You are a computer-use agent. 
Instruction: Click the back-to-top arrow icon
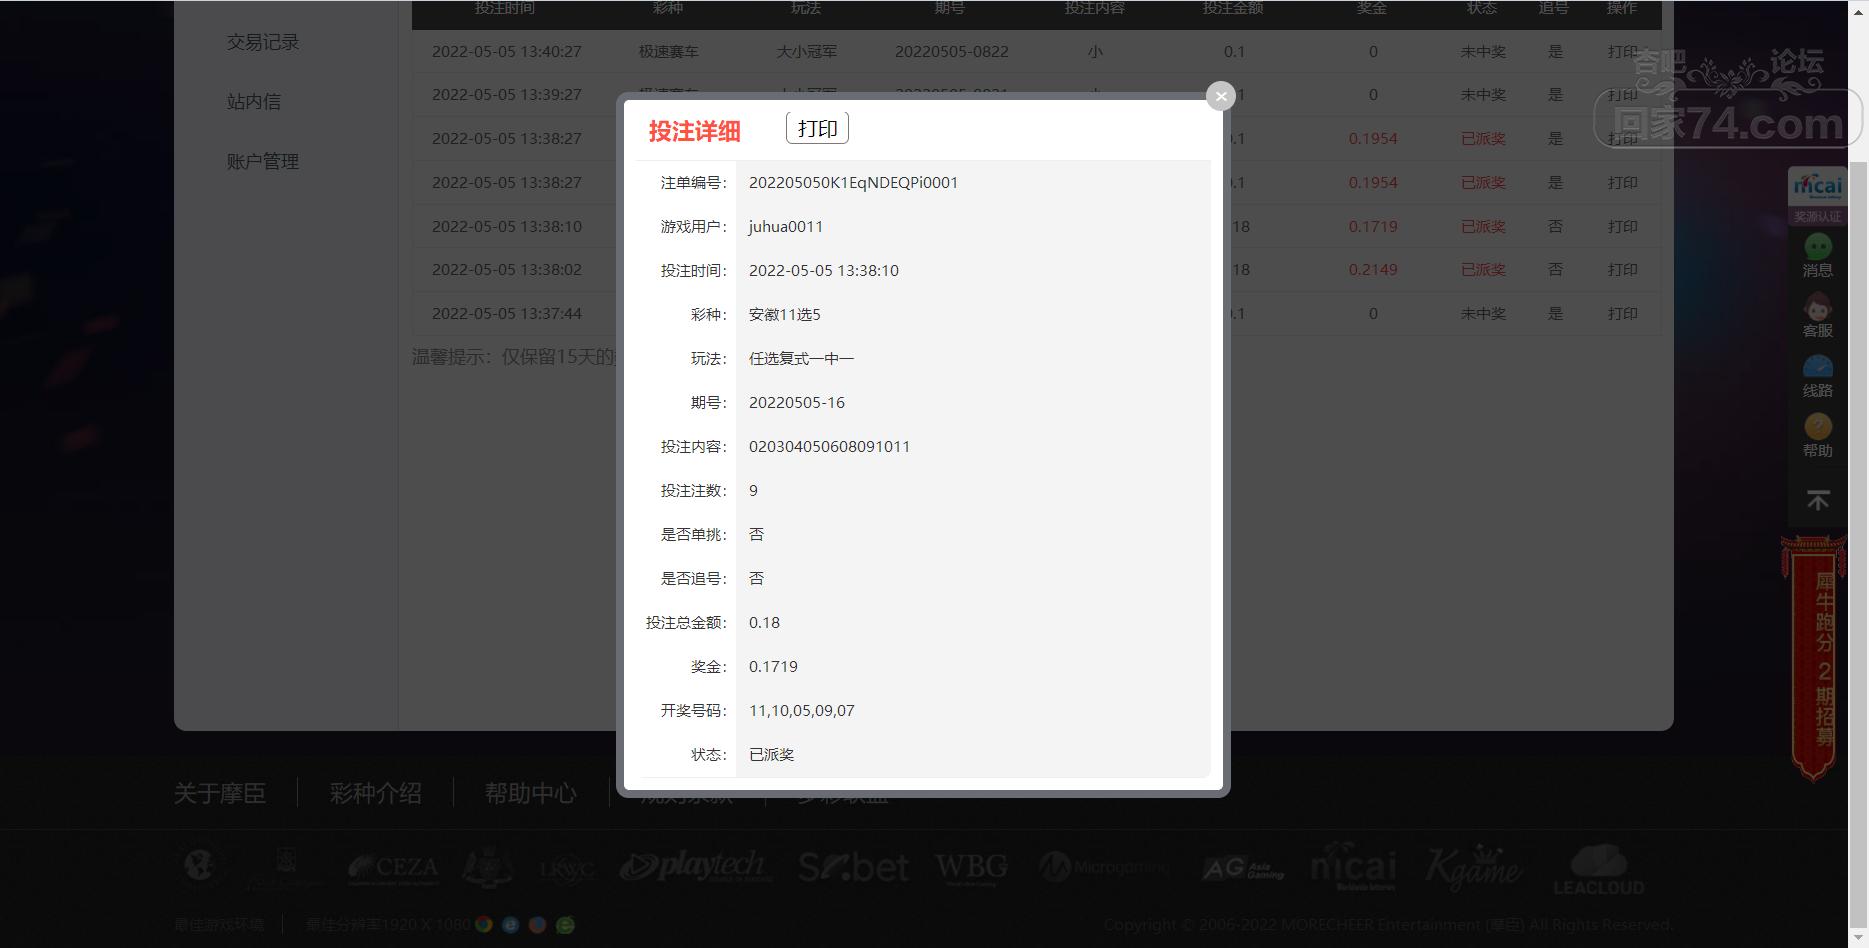[1818, 500]
